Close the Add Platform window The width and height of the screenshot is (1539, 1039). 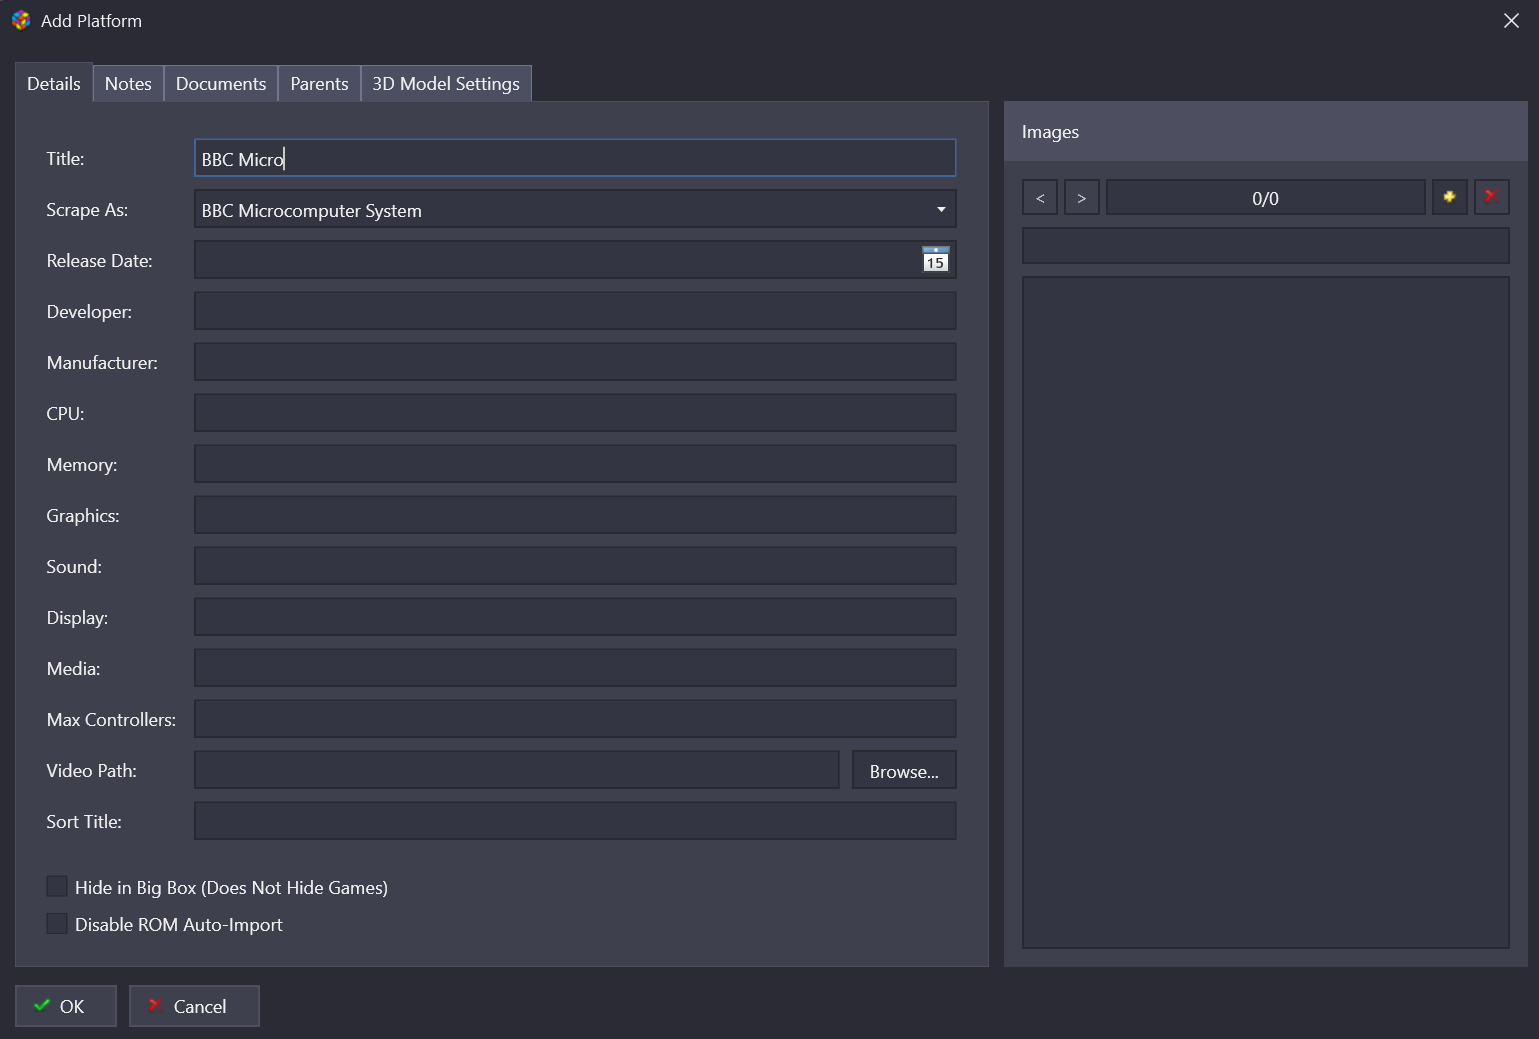point(1511,21)
